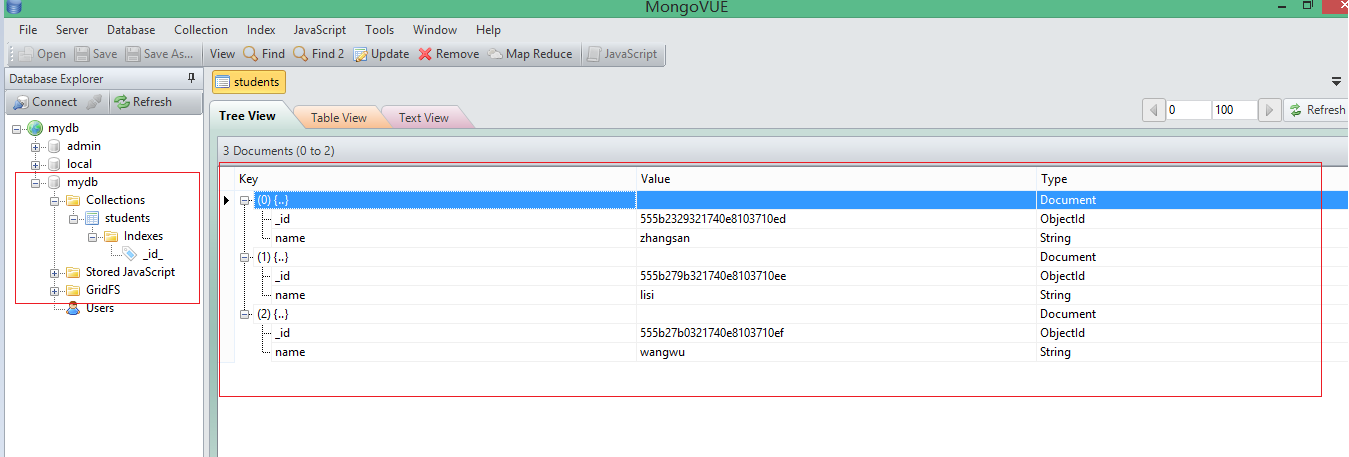
Task: Select the students document tab
Action: pyautogui.click(x=248, y=82)
